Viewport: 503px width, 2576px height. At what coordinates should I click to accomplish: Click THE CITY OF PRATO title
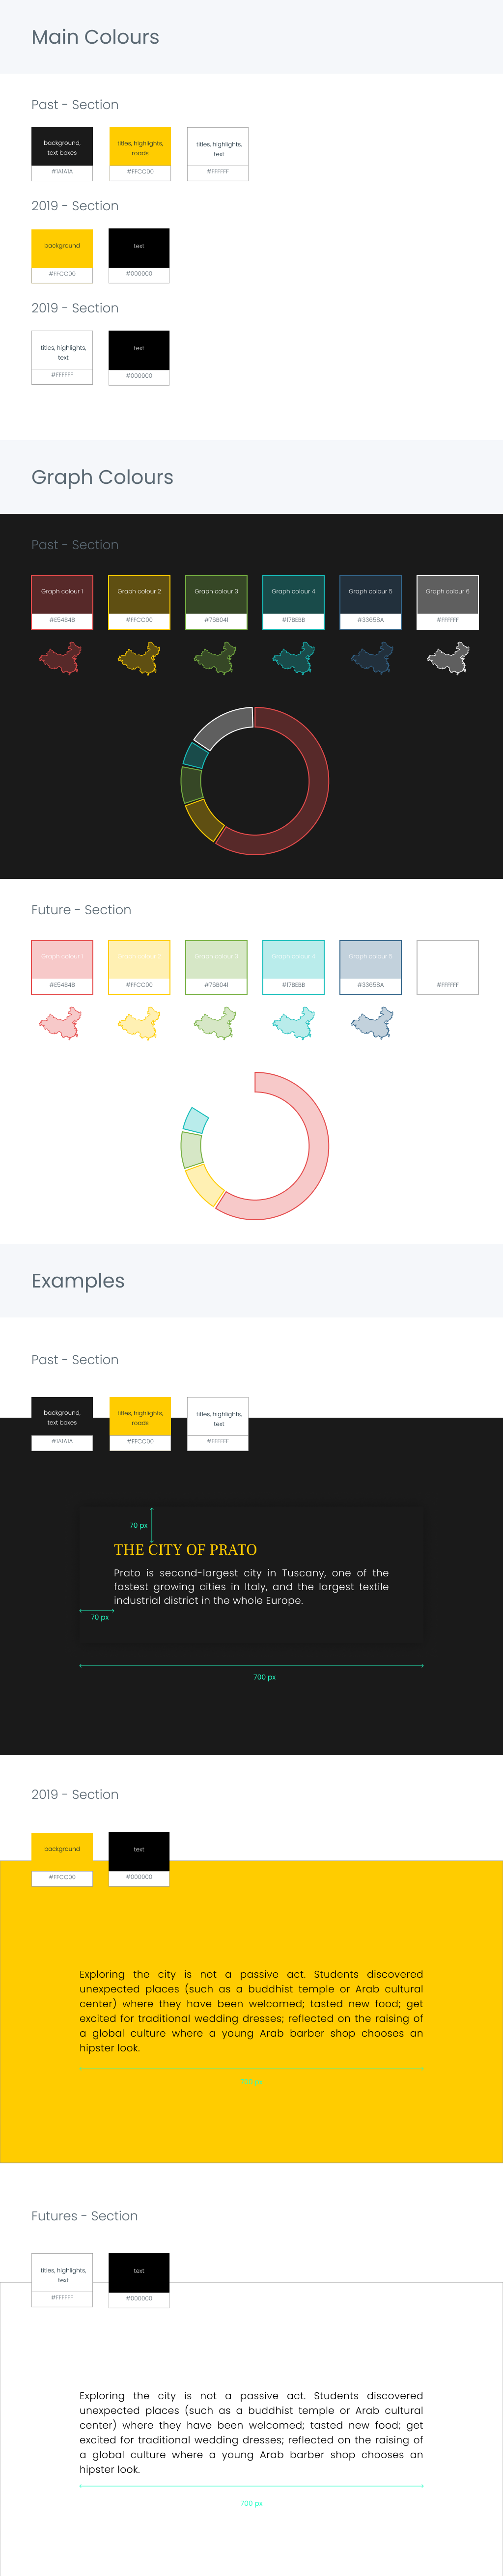(185, 1549)
